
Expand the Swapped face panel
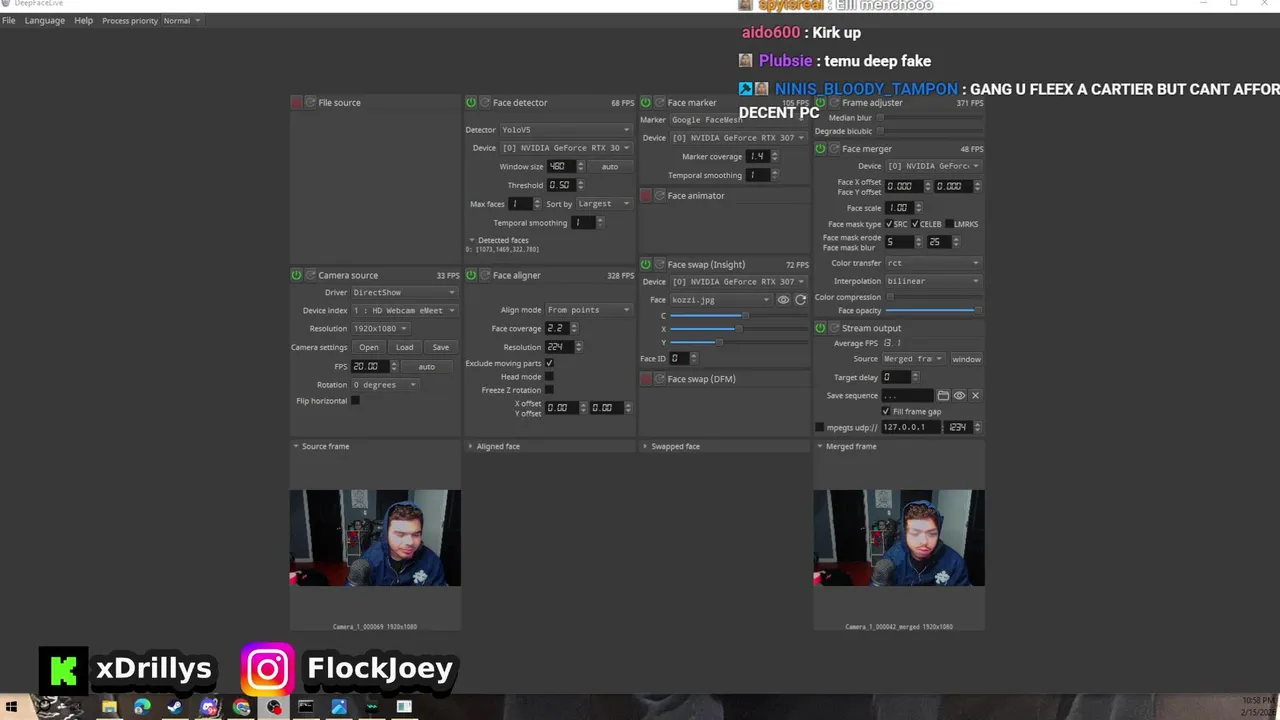pyautogui.click(x=645, y=446)
